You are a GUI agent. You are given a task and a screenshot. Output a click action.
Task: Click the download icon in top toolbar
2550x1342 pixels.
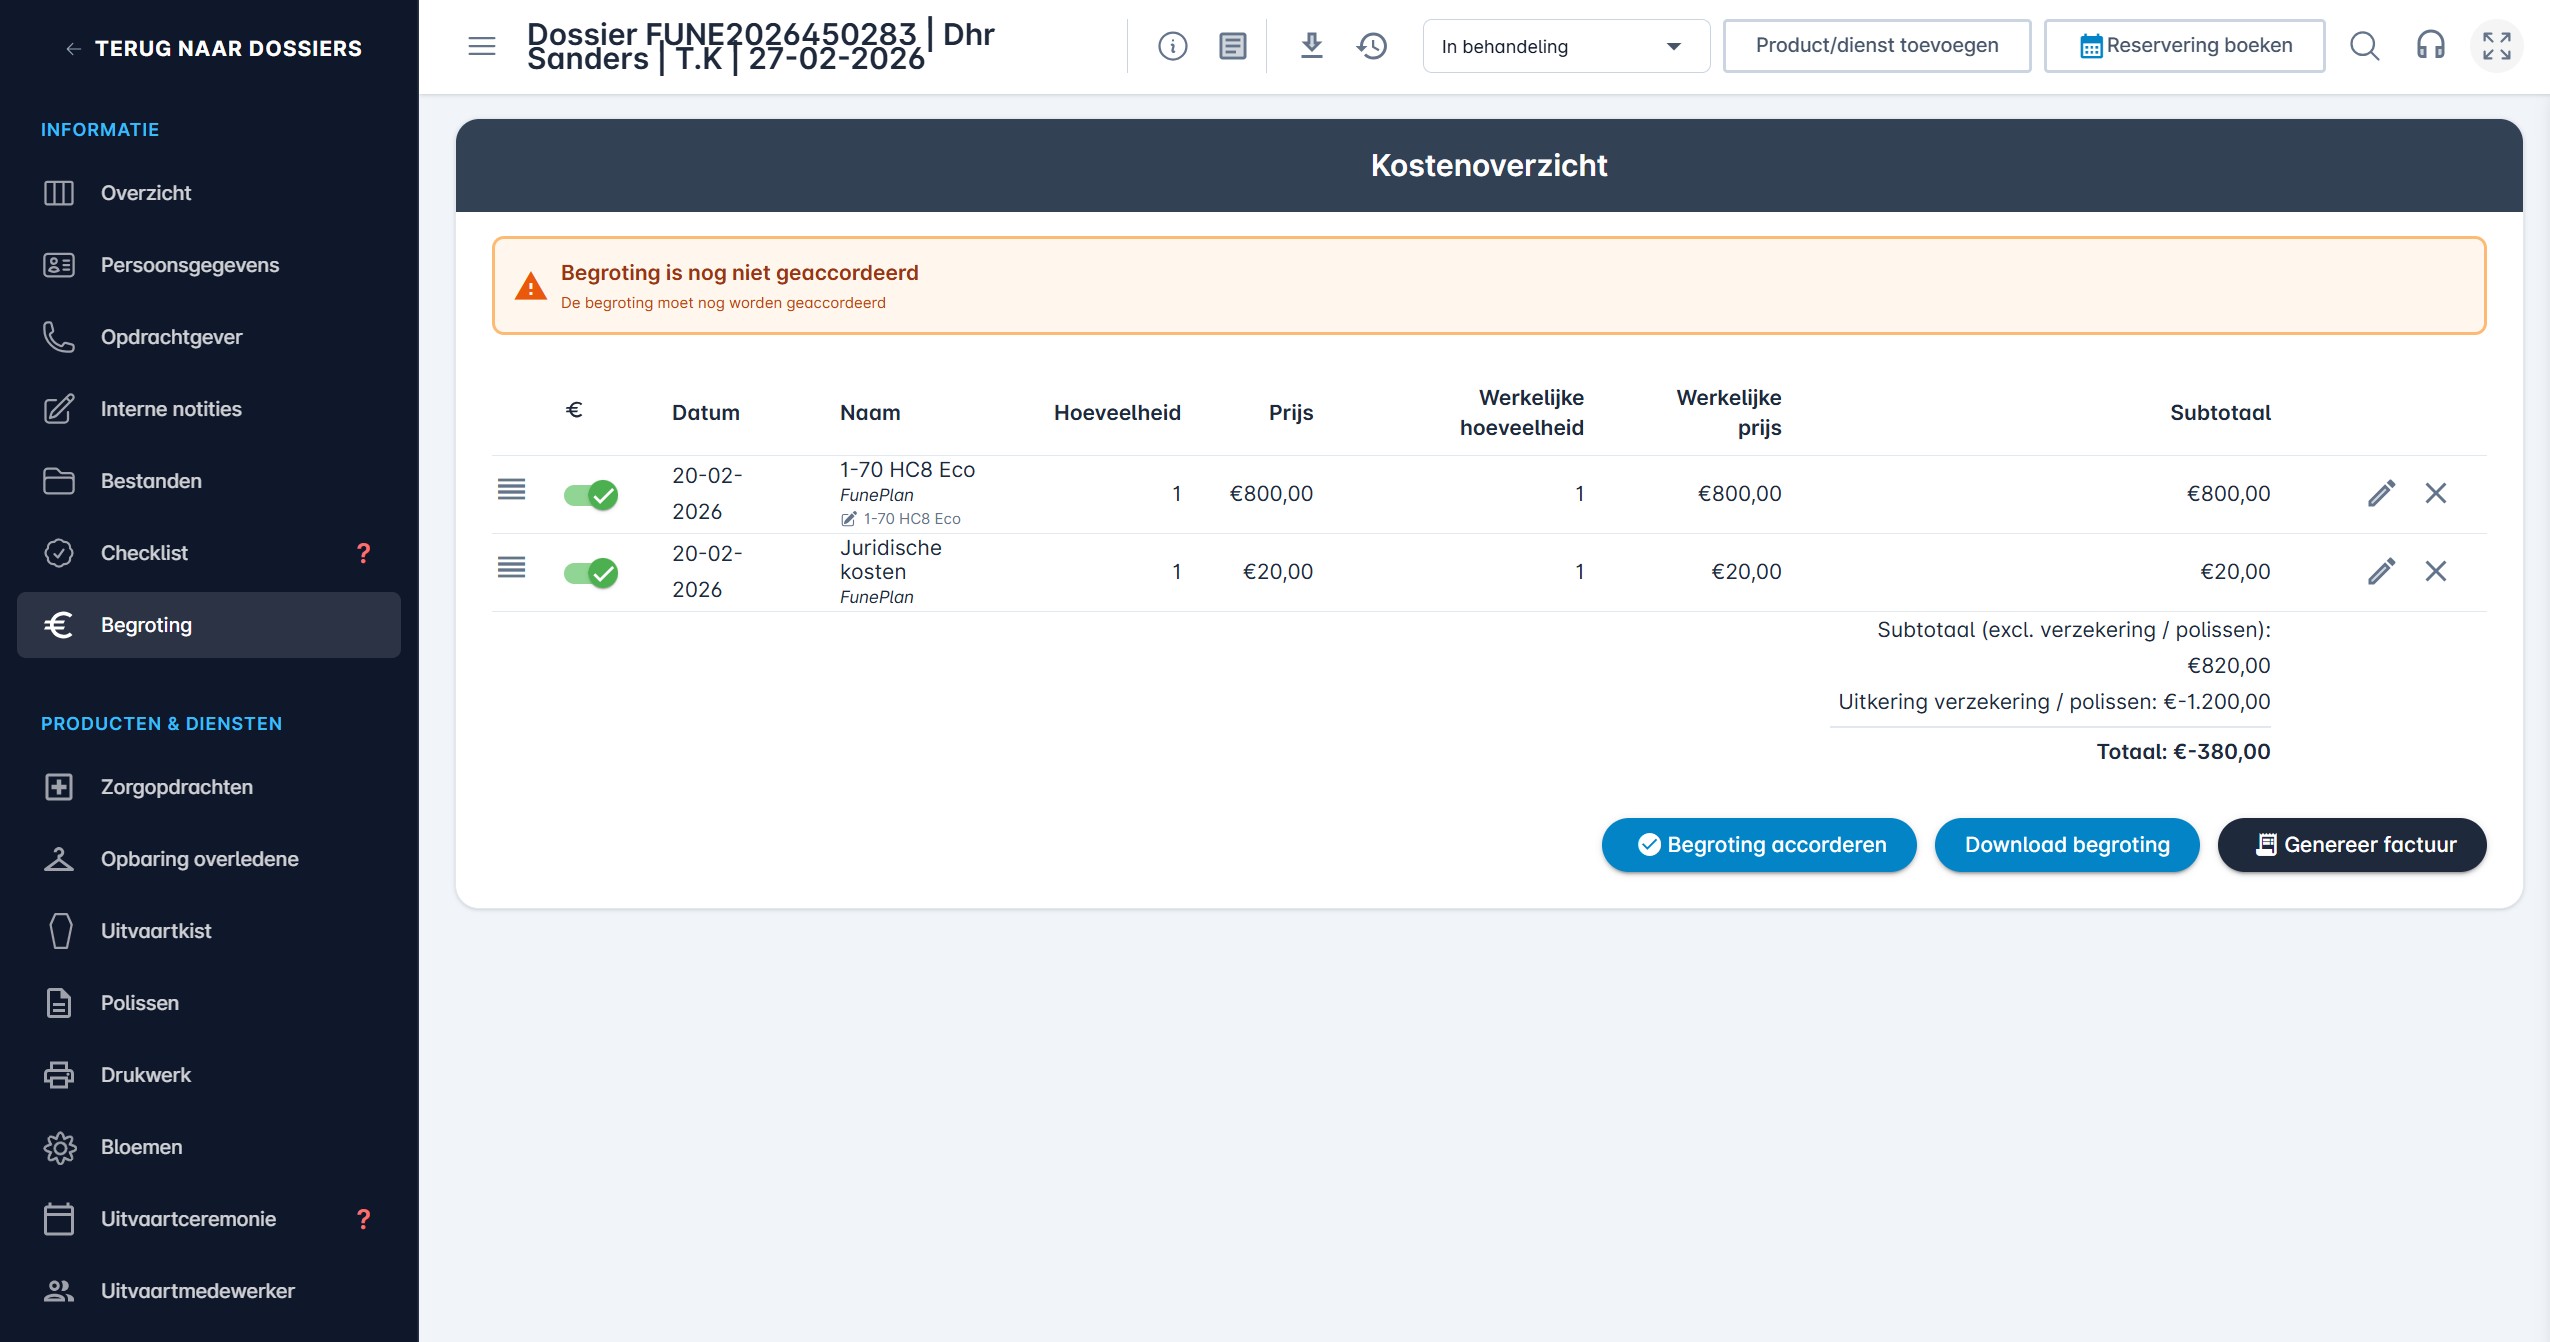coord(1311,46)
